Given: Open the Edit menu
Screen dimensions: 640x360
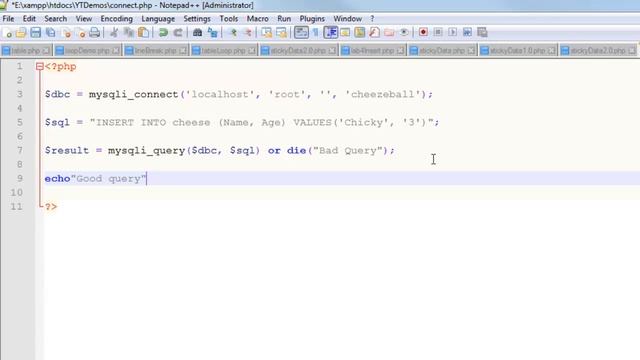Looking at the screenshot, I should [29, 19].
